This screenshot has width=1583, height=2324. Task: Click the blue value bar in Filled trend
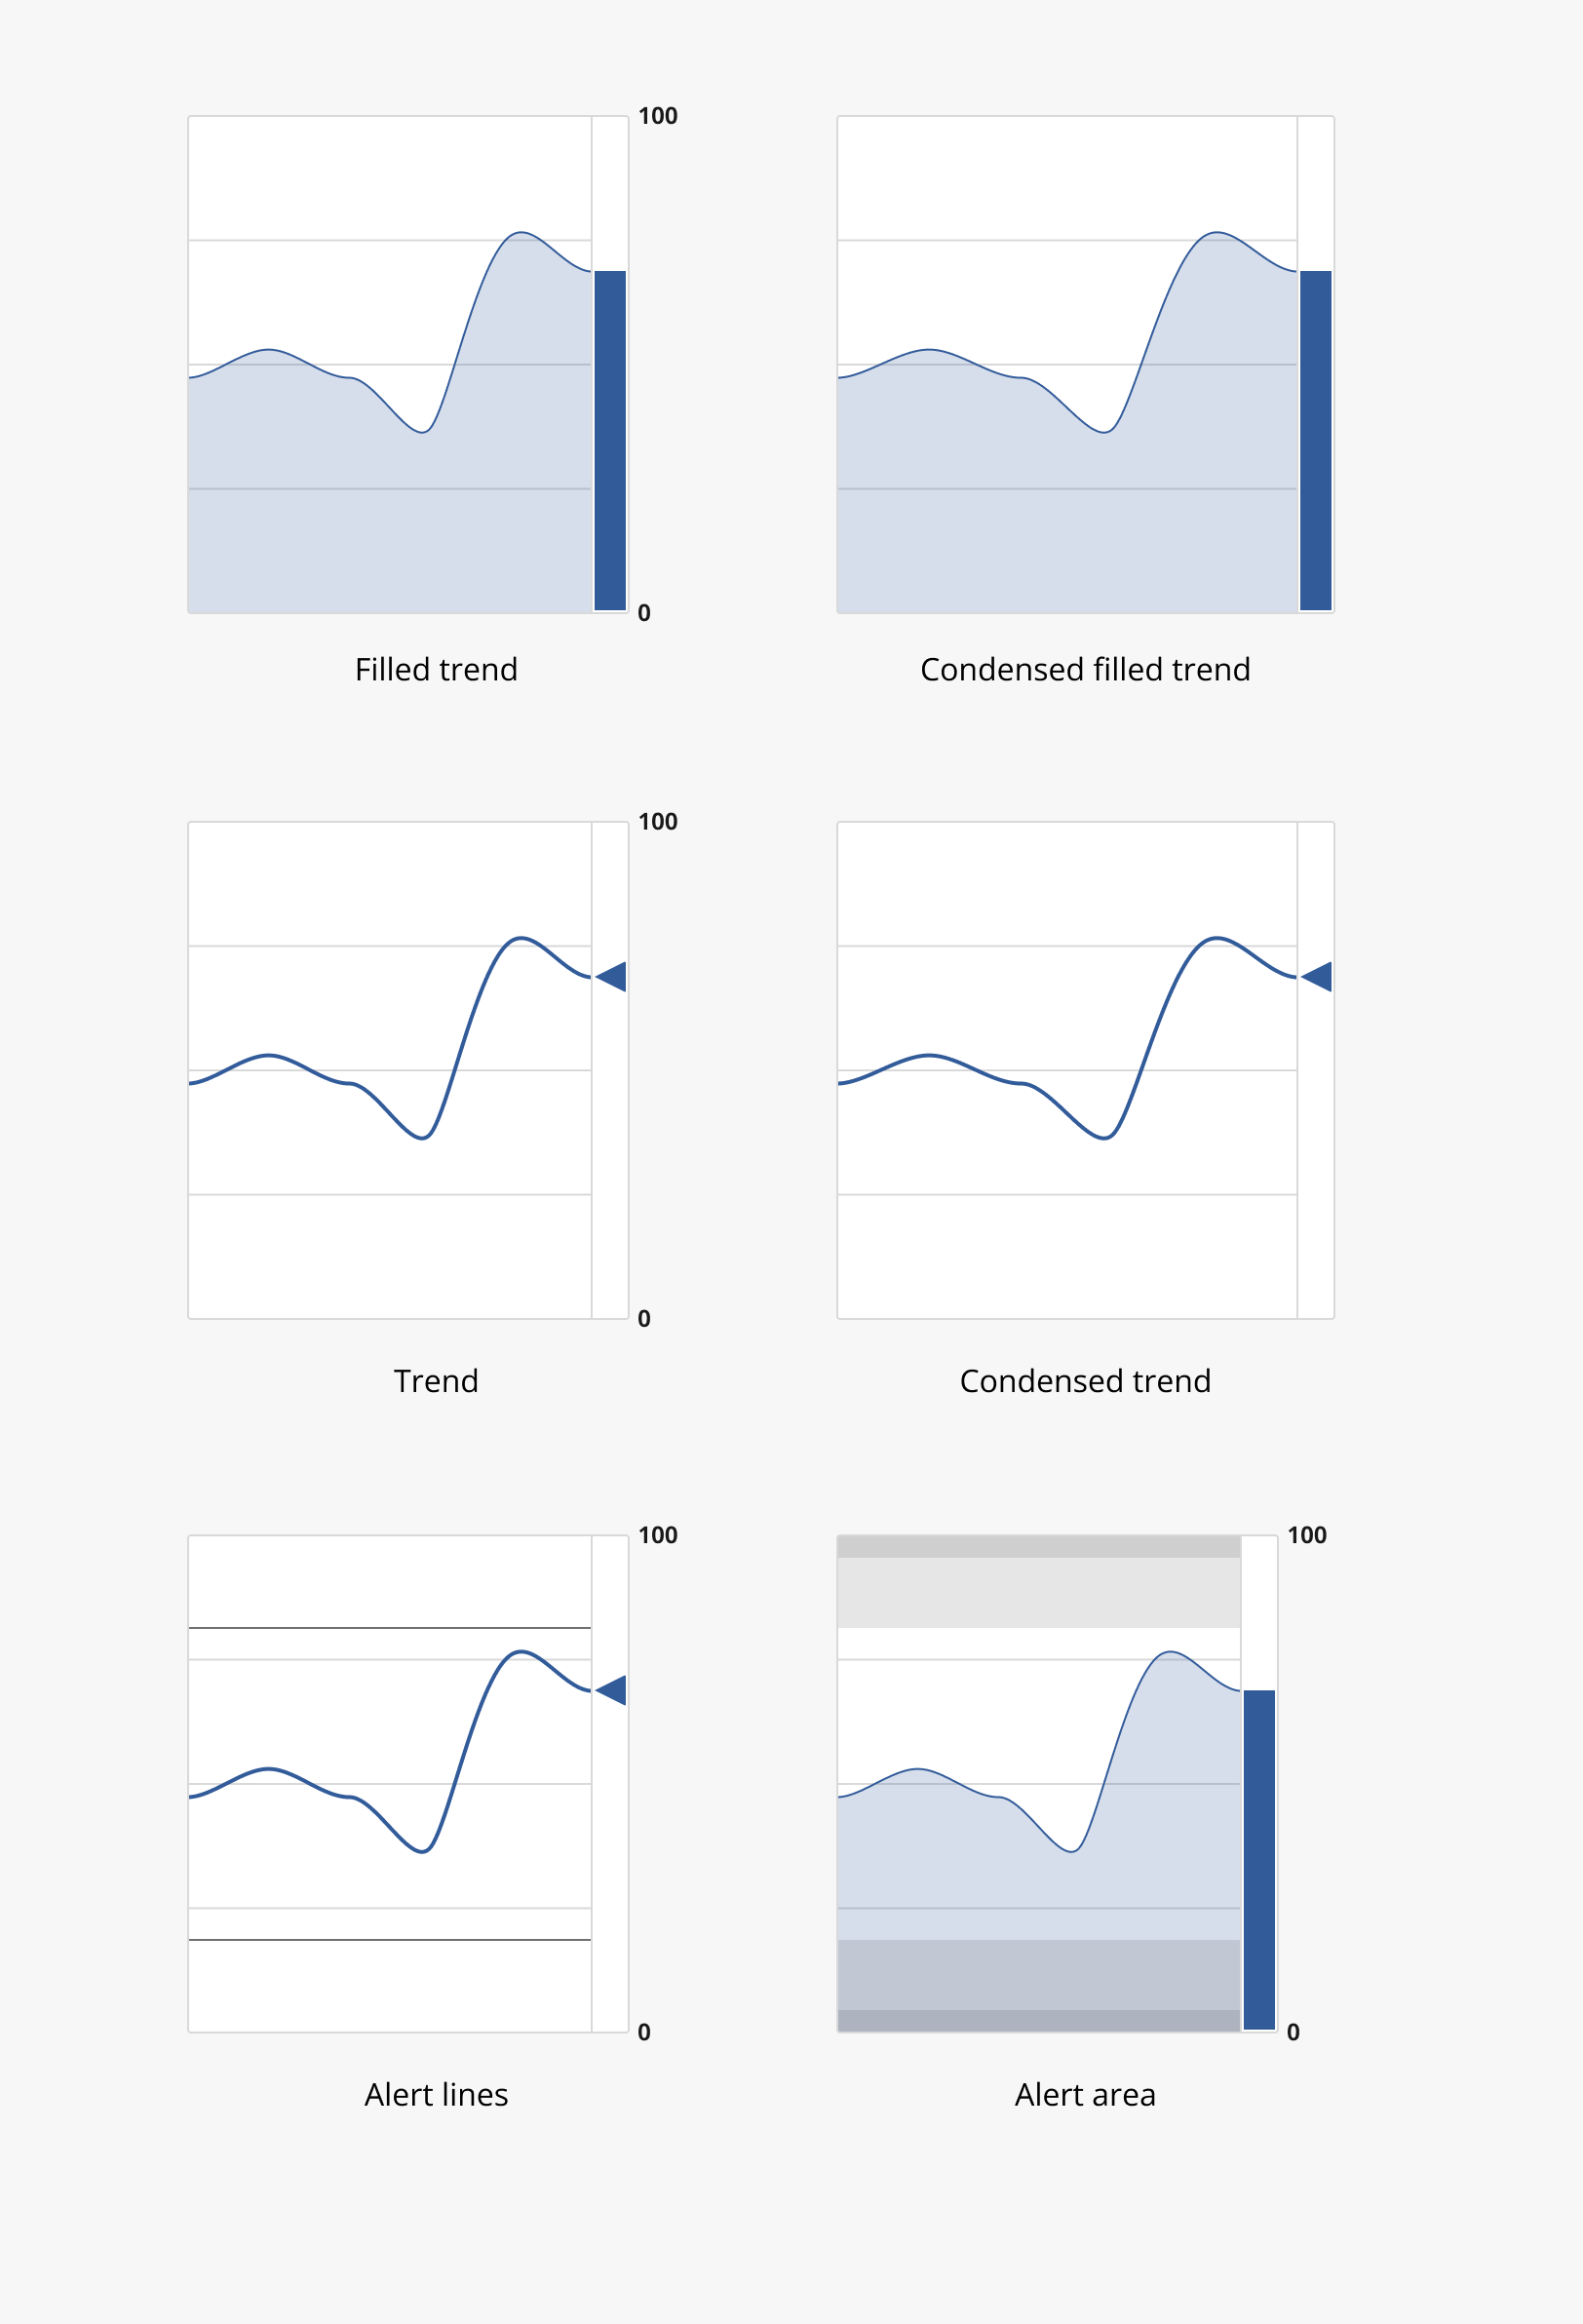(x=610, y=440)
